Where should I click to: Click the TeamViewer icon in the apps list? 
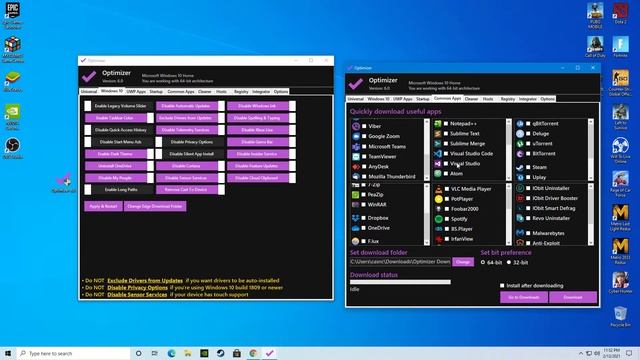click(x=356, y=157)
